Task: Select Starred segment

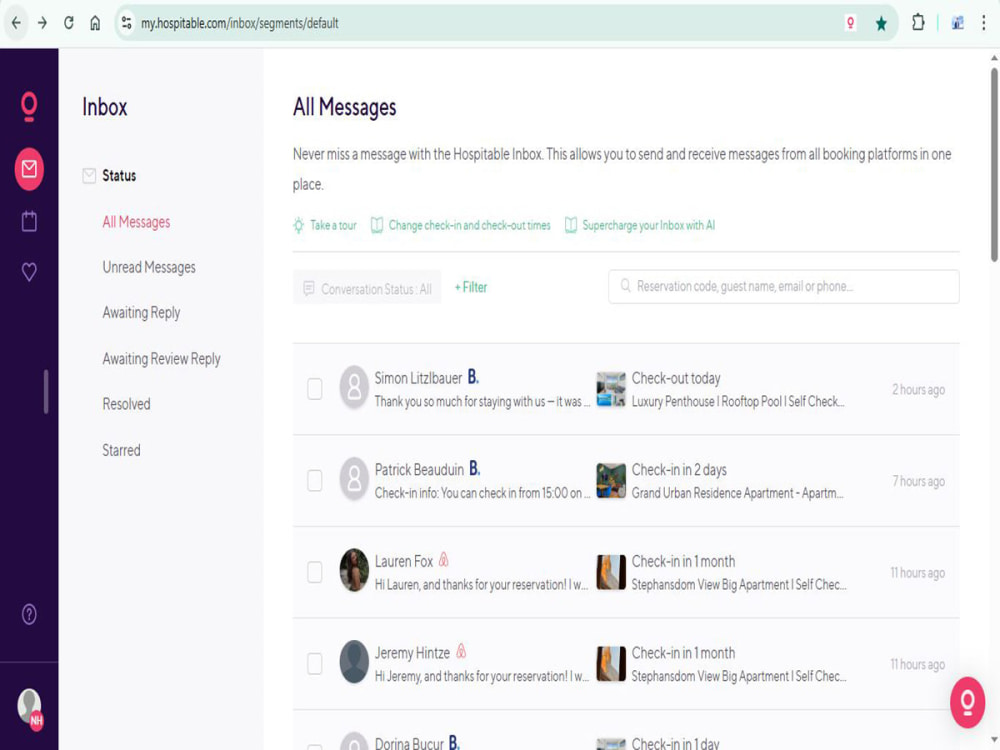Action: click(x=121, y=450)
